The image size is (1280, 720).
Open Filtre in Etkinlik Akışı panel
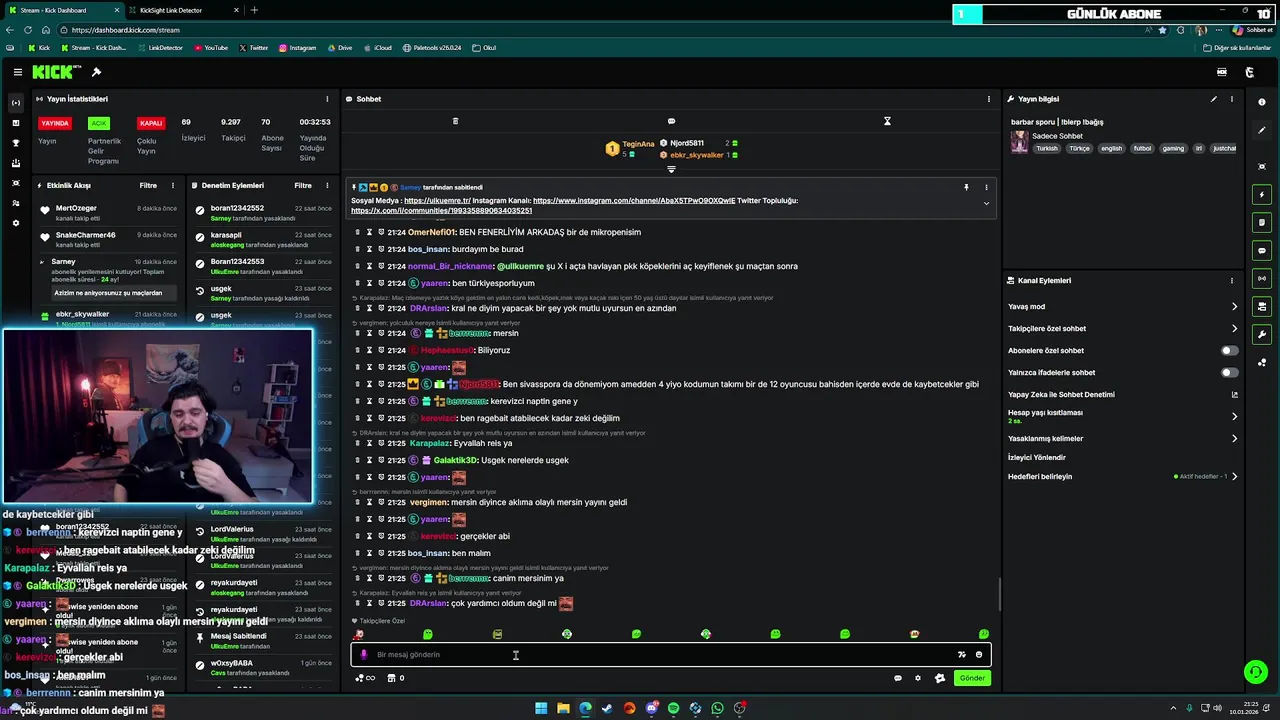[148, 185]
